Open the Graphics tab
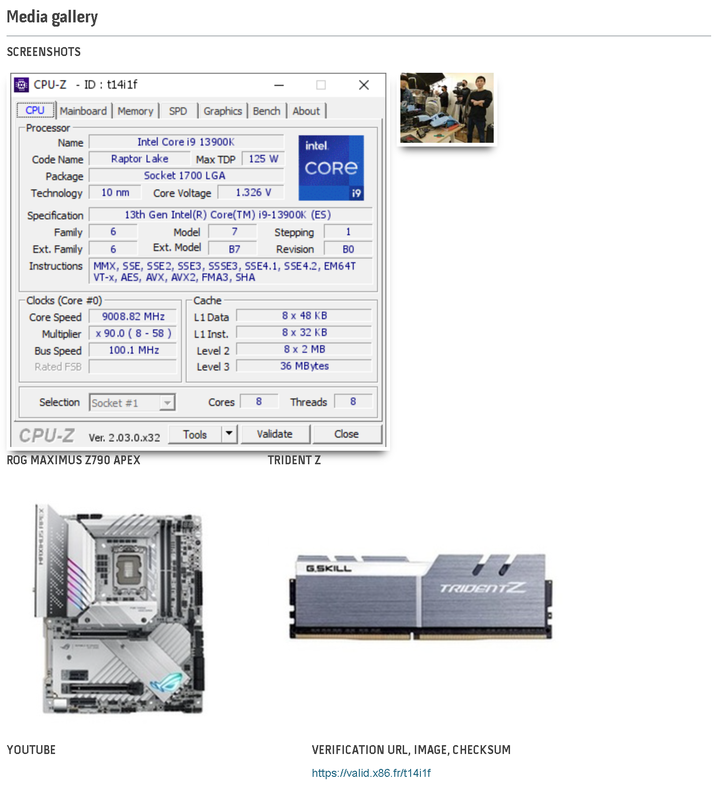The height and width of the screenshot is (789, 720). point(222,111)
